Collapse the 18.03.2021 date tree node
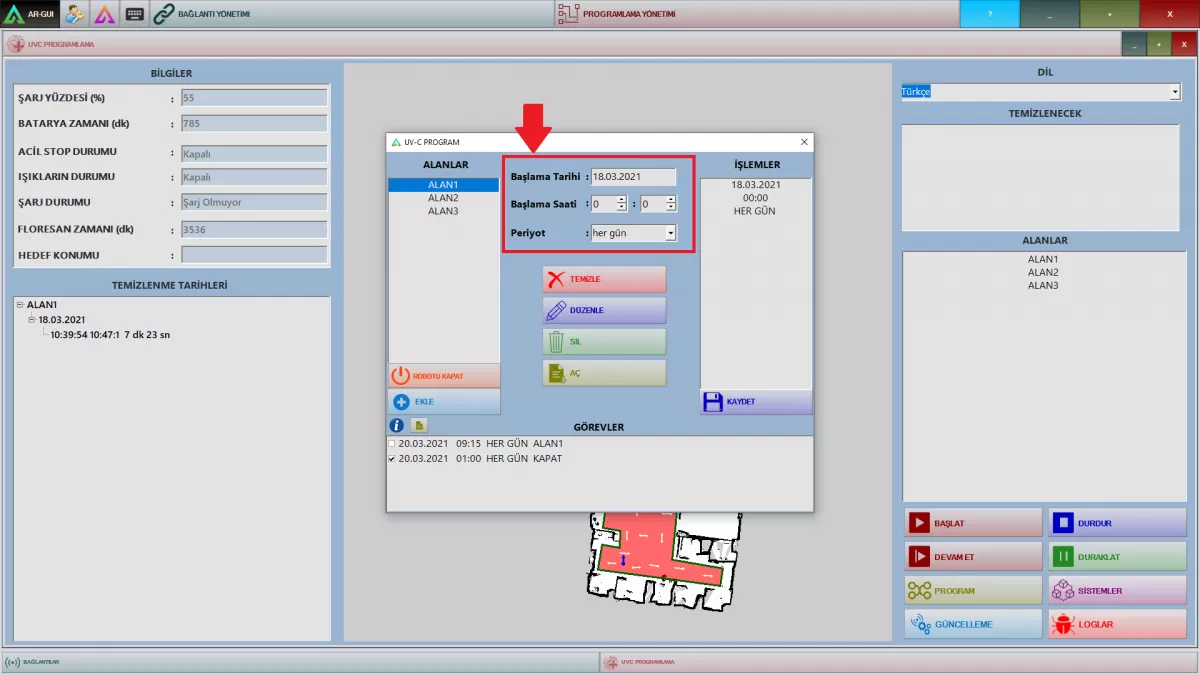Viewport: 1200px width, 675px height. point(32,320)
